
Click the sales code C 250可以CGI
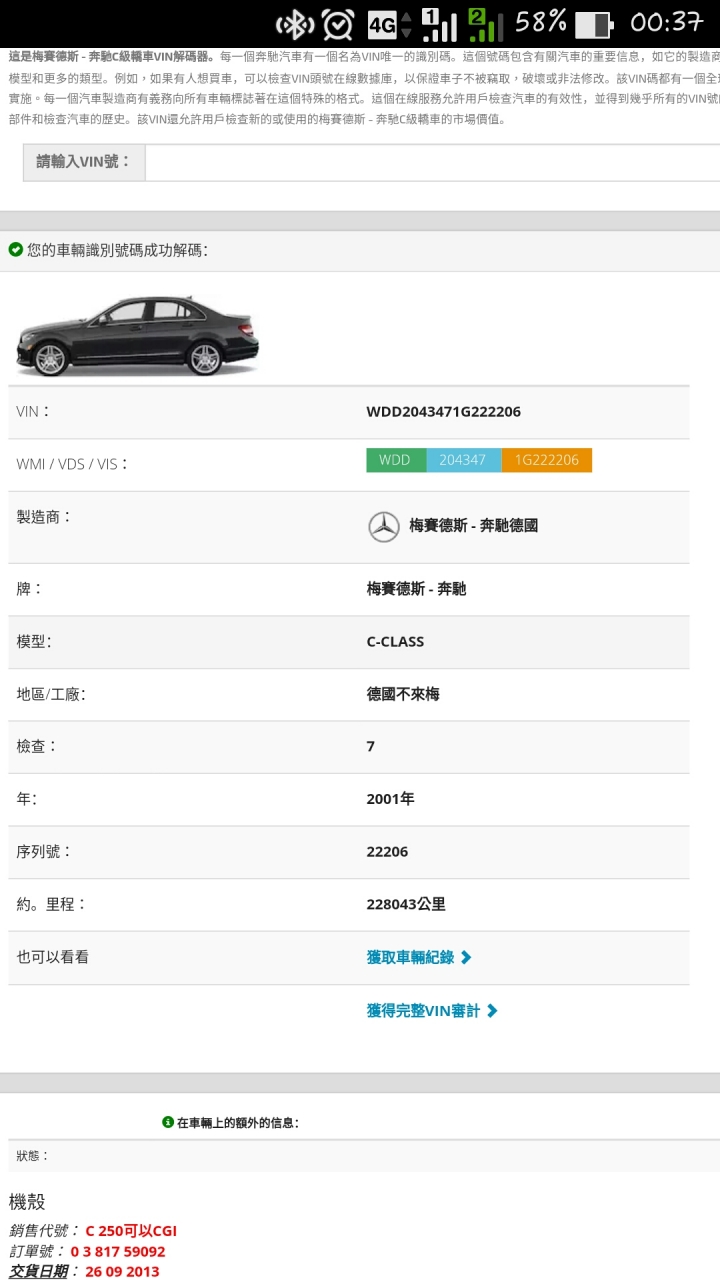(131, 1231)
